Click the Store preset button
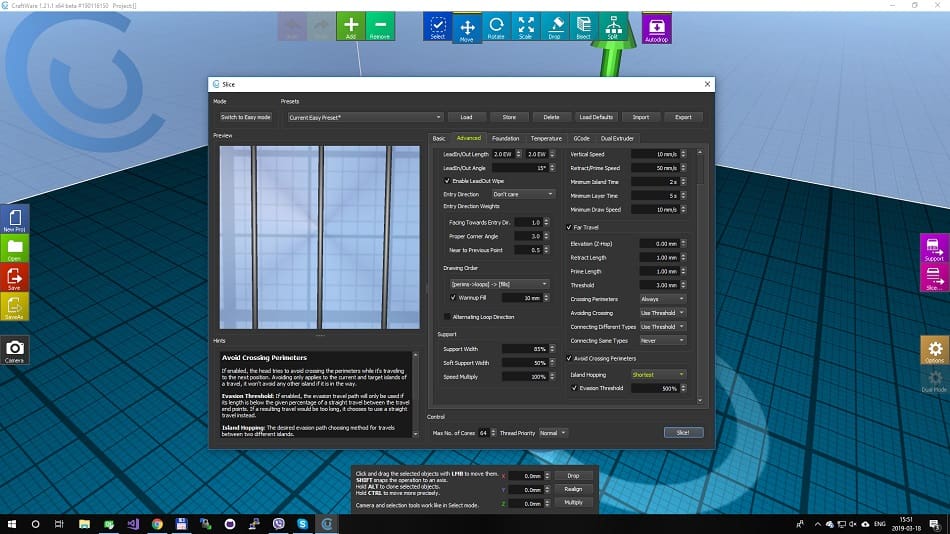950x534 pixels. click(509, 117)
